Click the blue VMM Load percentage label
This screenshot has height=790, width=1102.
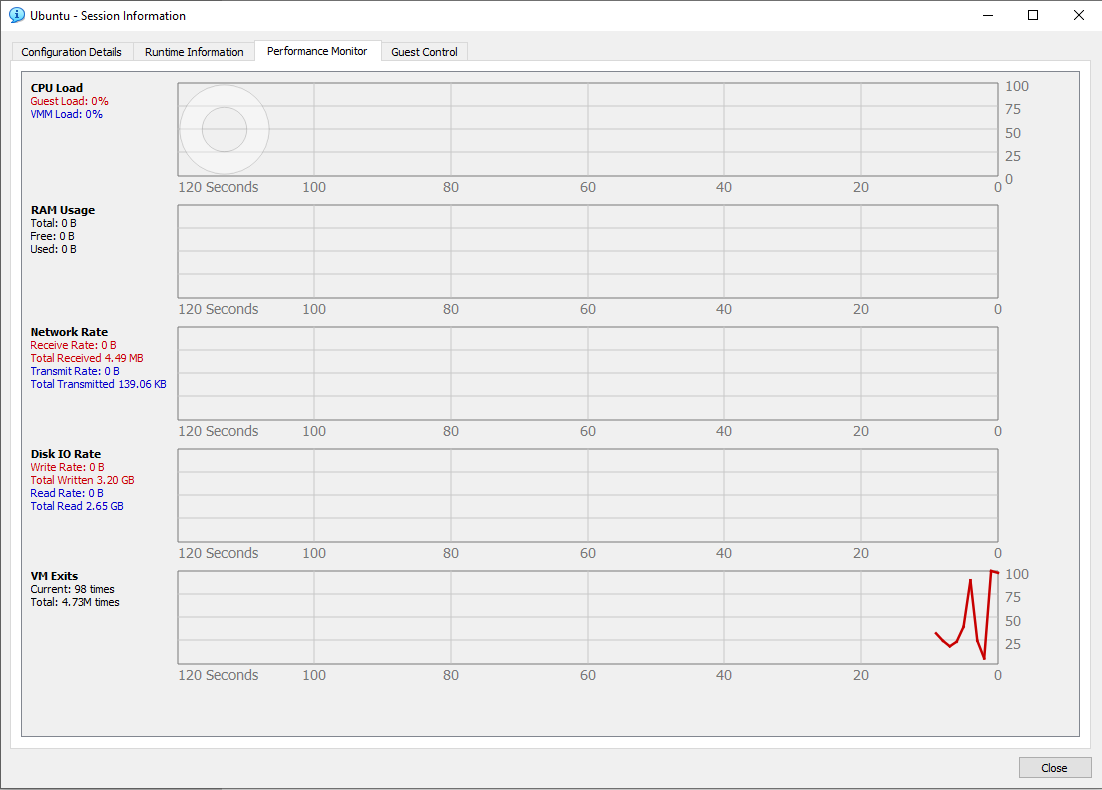[66, 114]
